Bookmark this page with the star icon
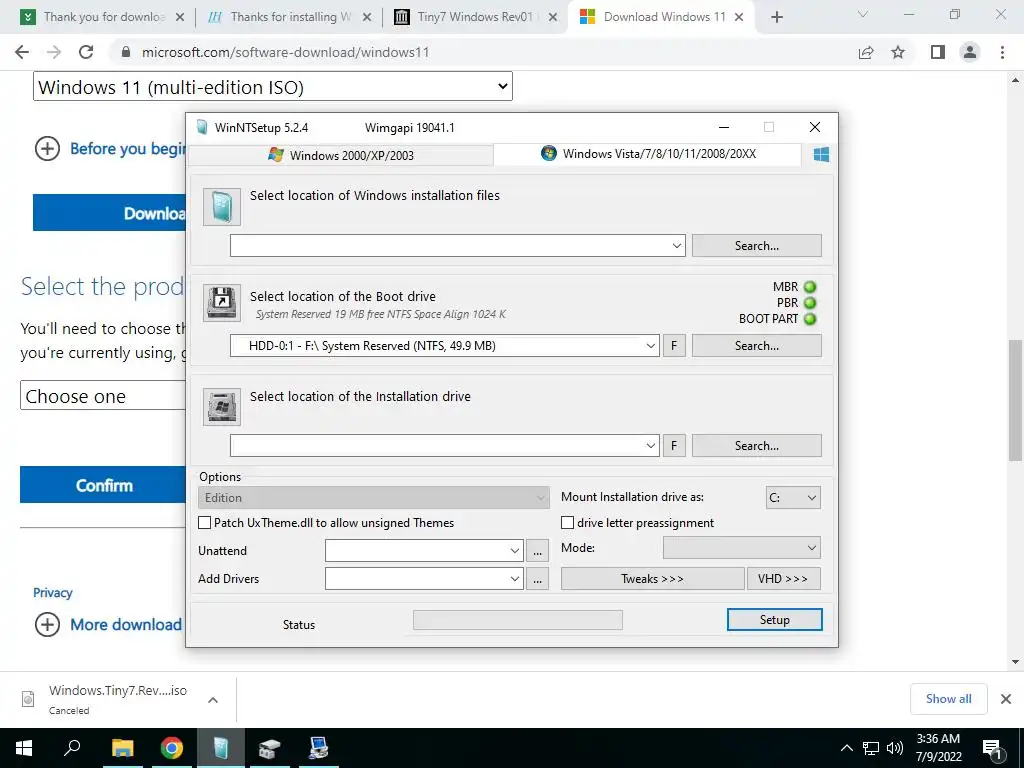This screenshot has height=768, width=1024. 898,52
